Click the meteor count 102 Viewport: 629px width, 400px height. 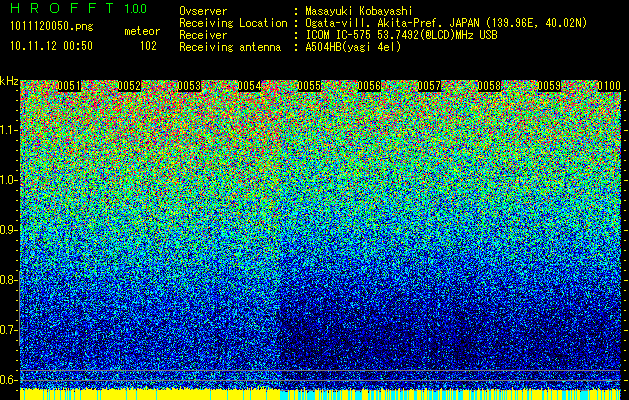tap(148, 46)
